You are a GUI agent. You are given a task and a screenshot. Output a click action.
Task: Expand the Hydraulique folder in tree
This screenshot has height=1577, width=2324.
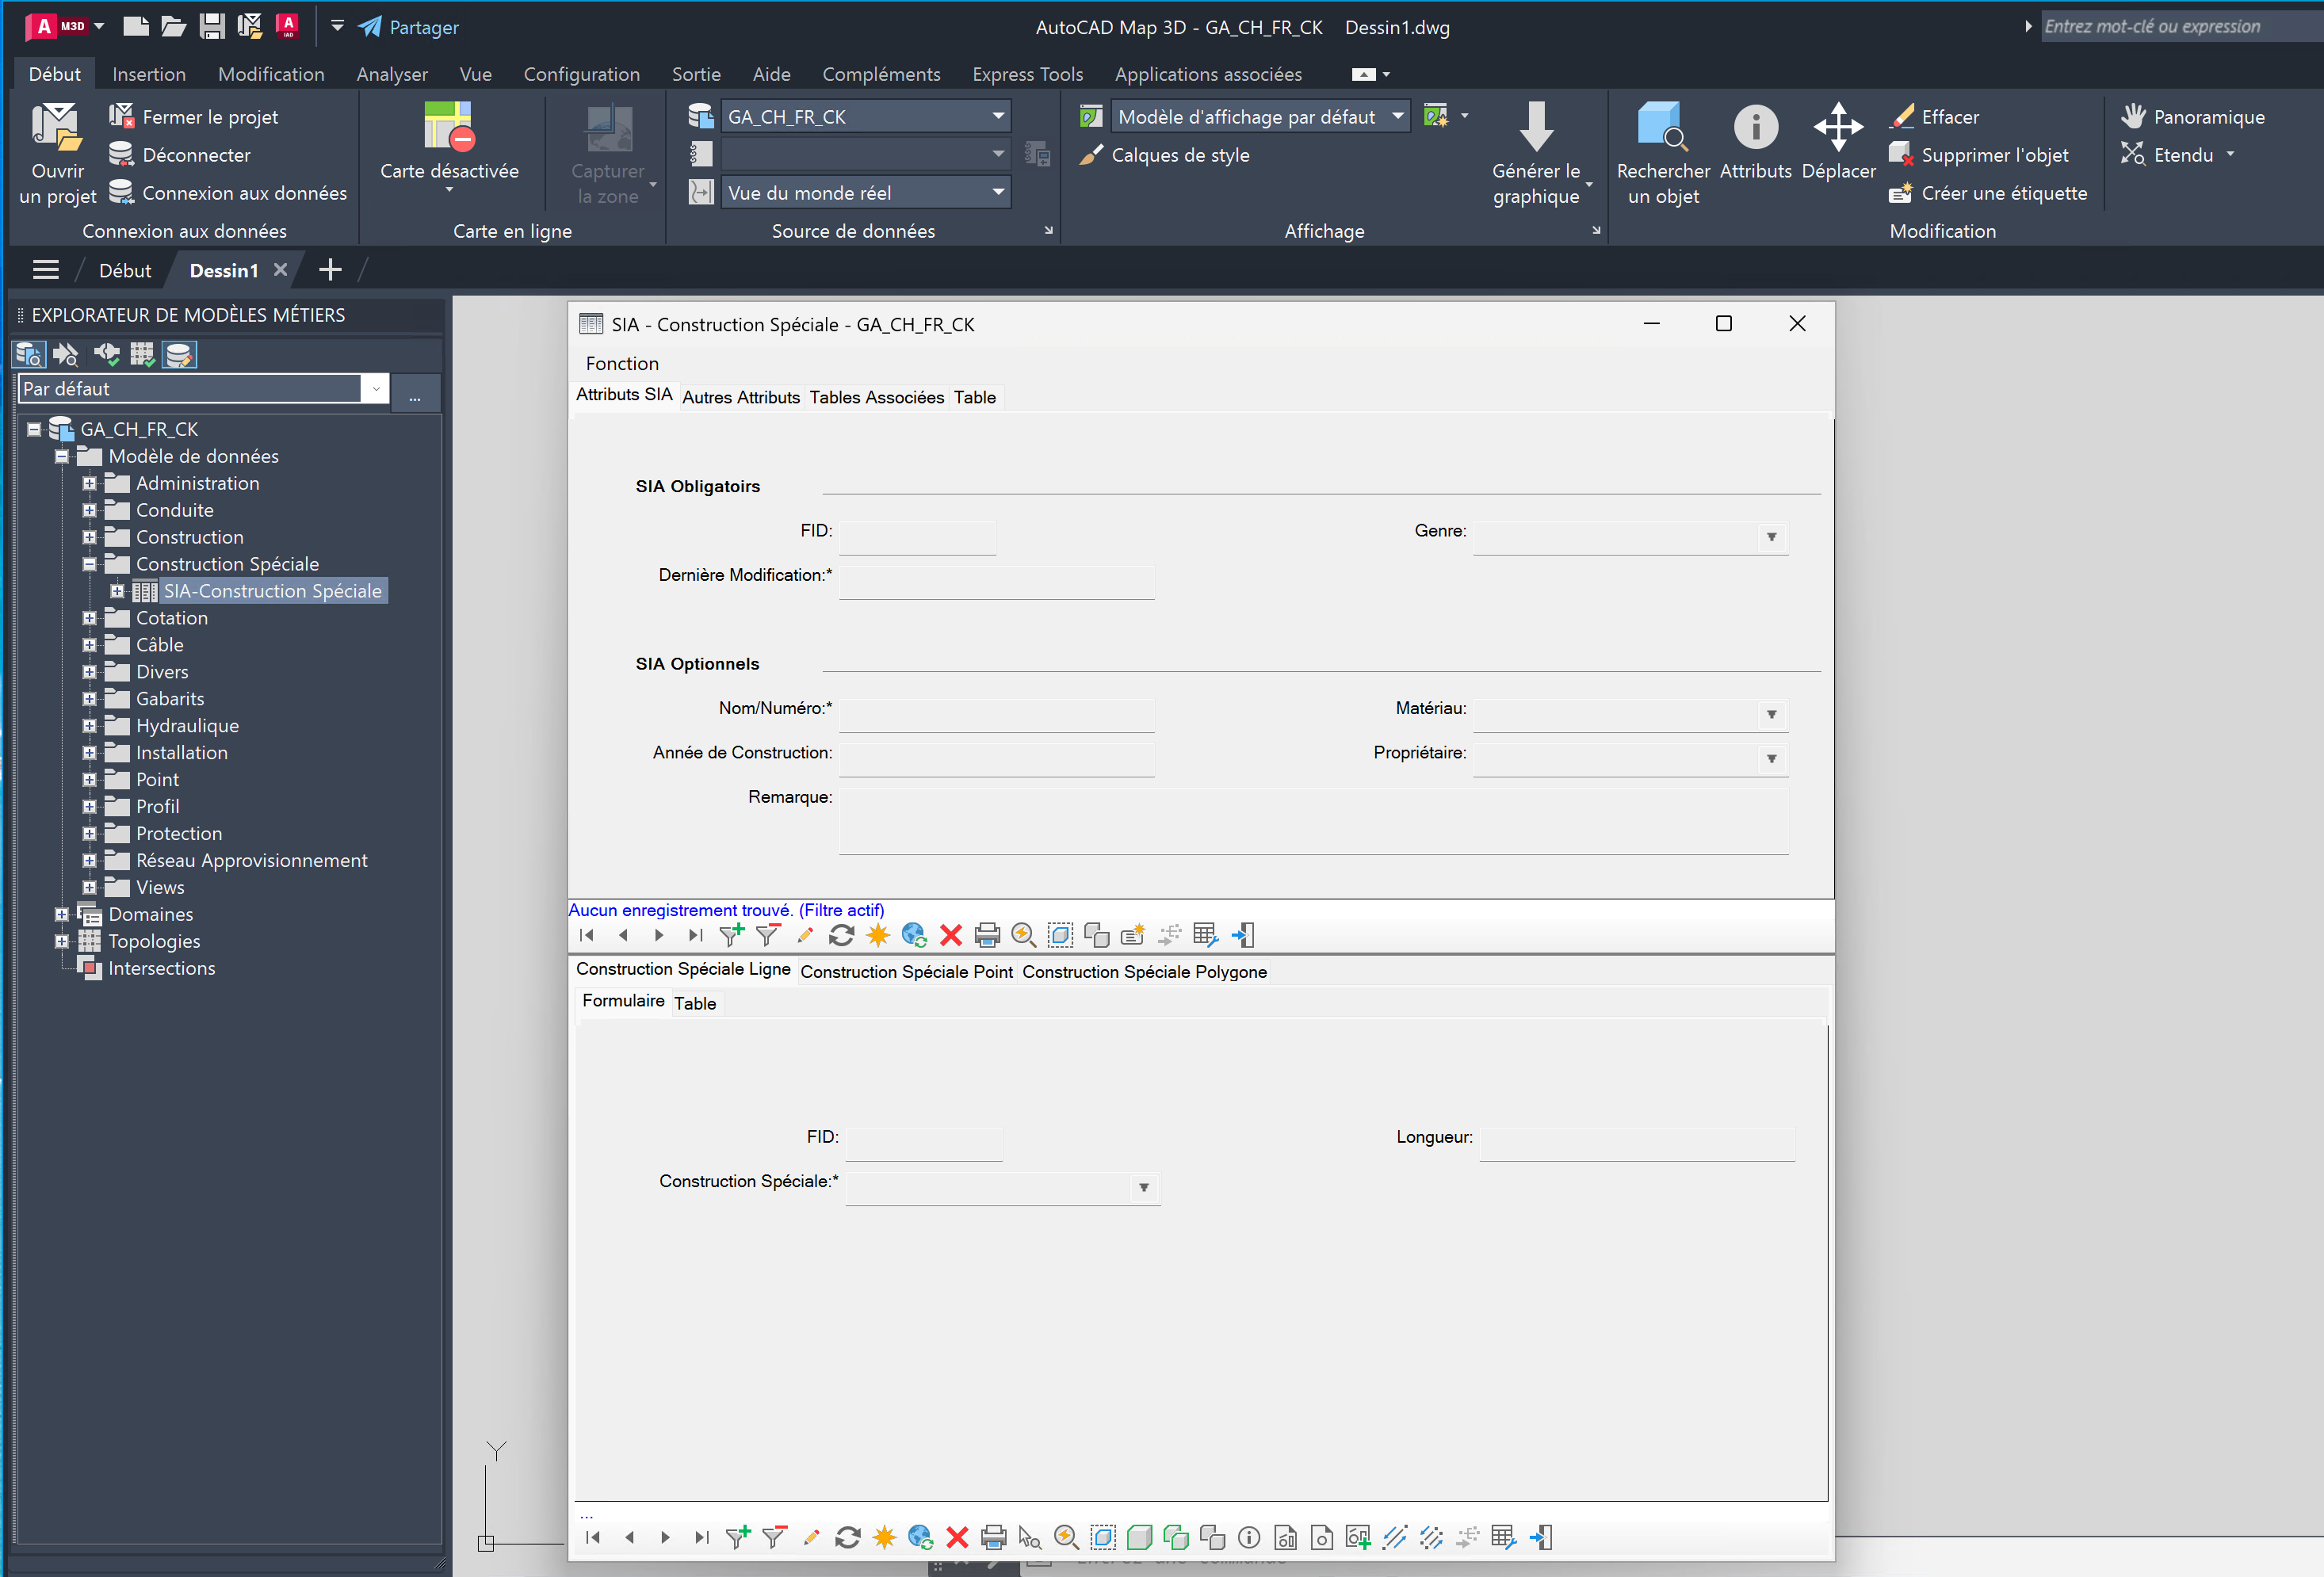tap(89, 726)
